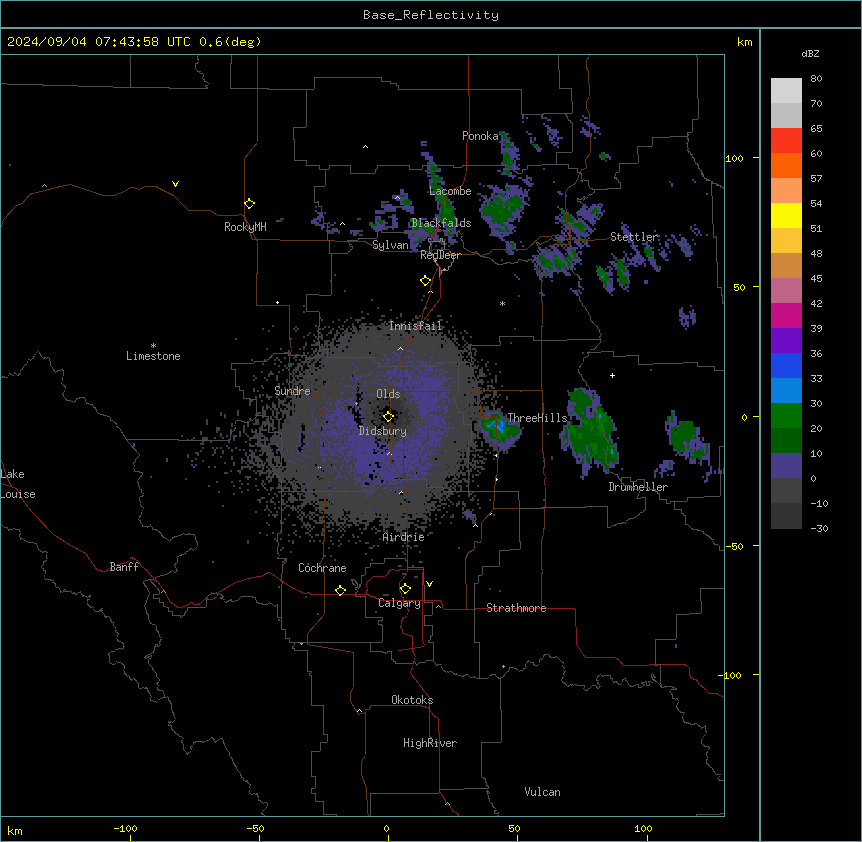Image resolution: width=862 pixels, height=842 pixels.
Task: Select the magenta 42 to 39 dBZ swatch
Action: [786, 315]
